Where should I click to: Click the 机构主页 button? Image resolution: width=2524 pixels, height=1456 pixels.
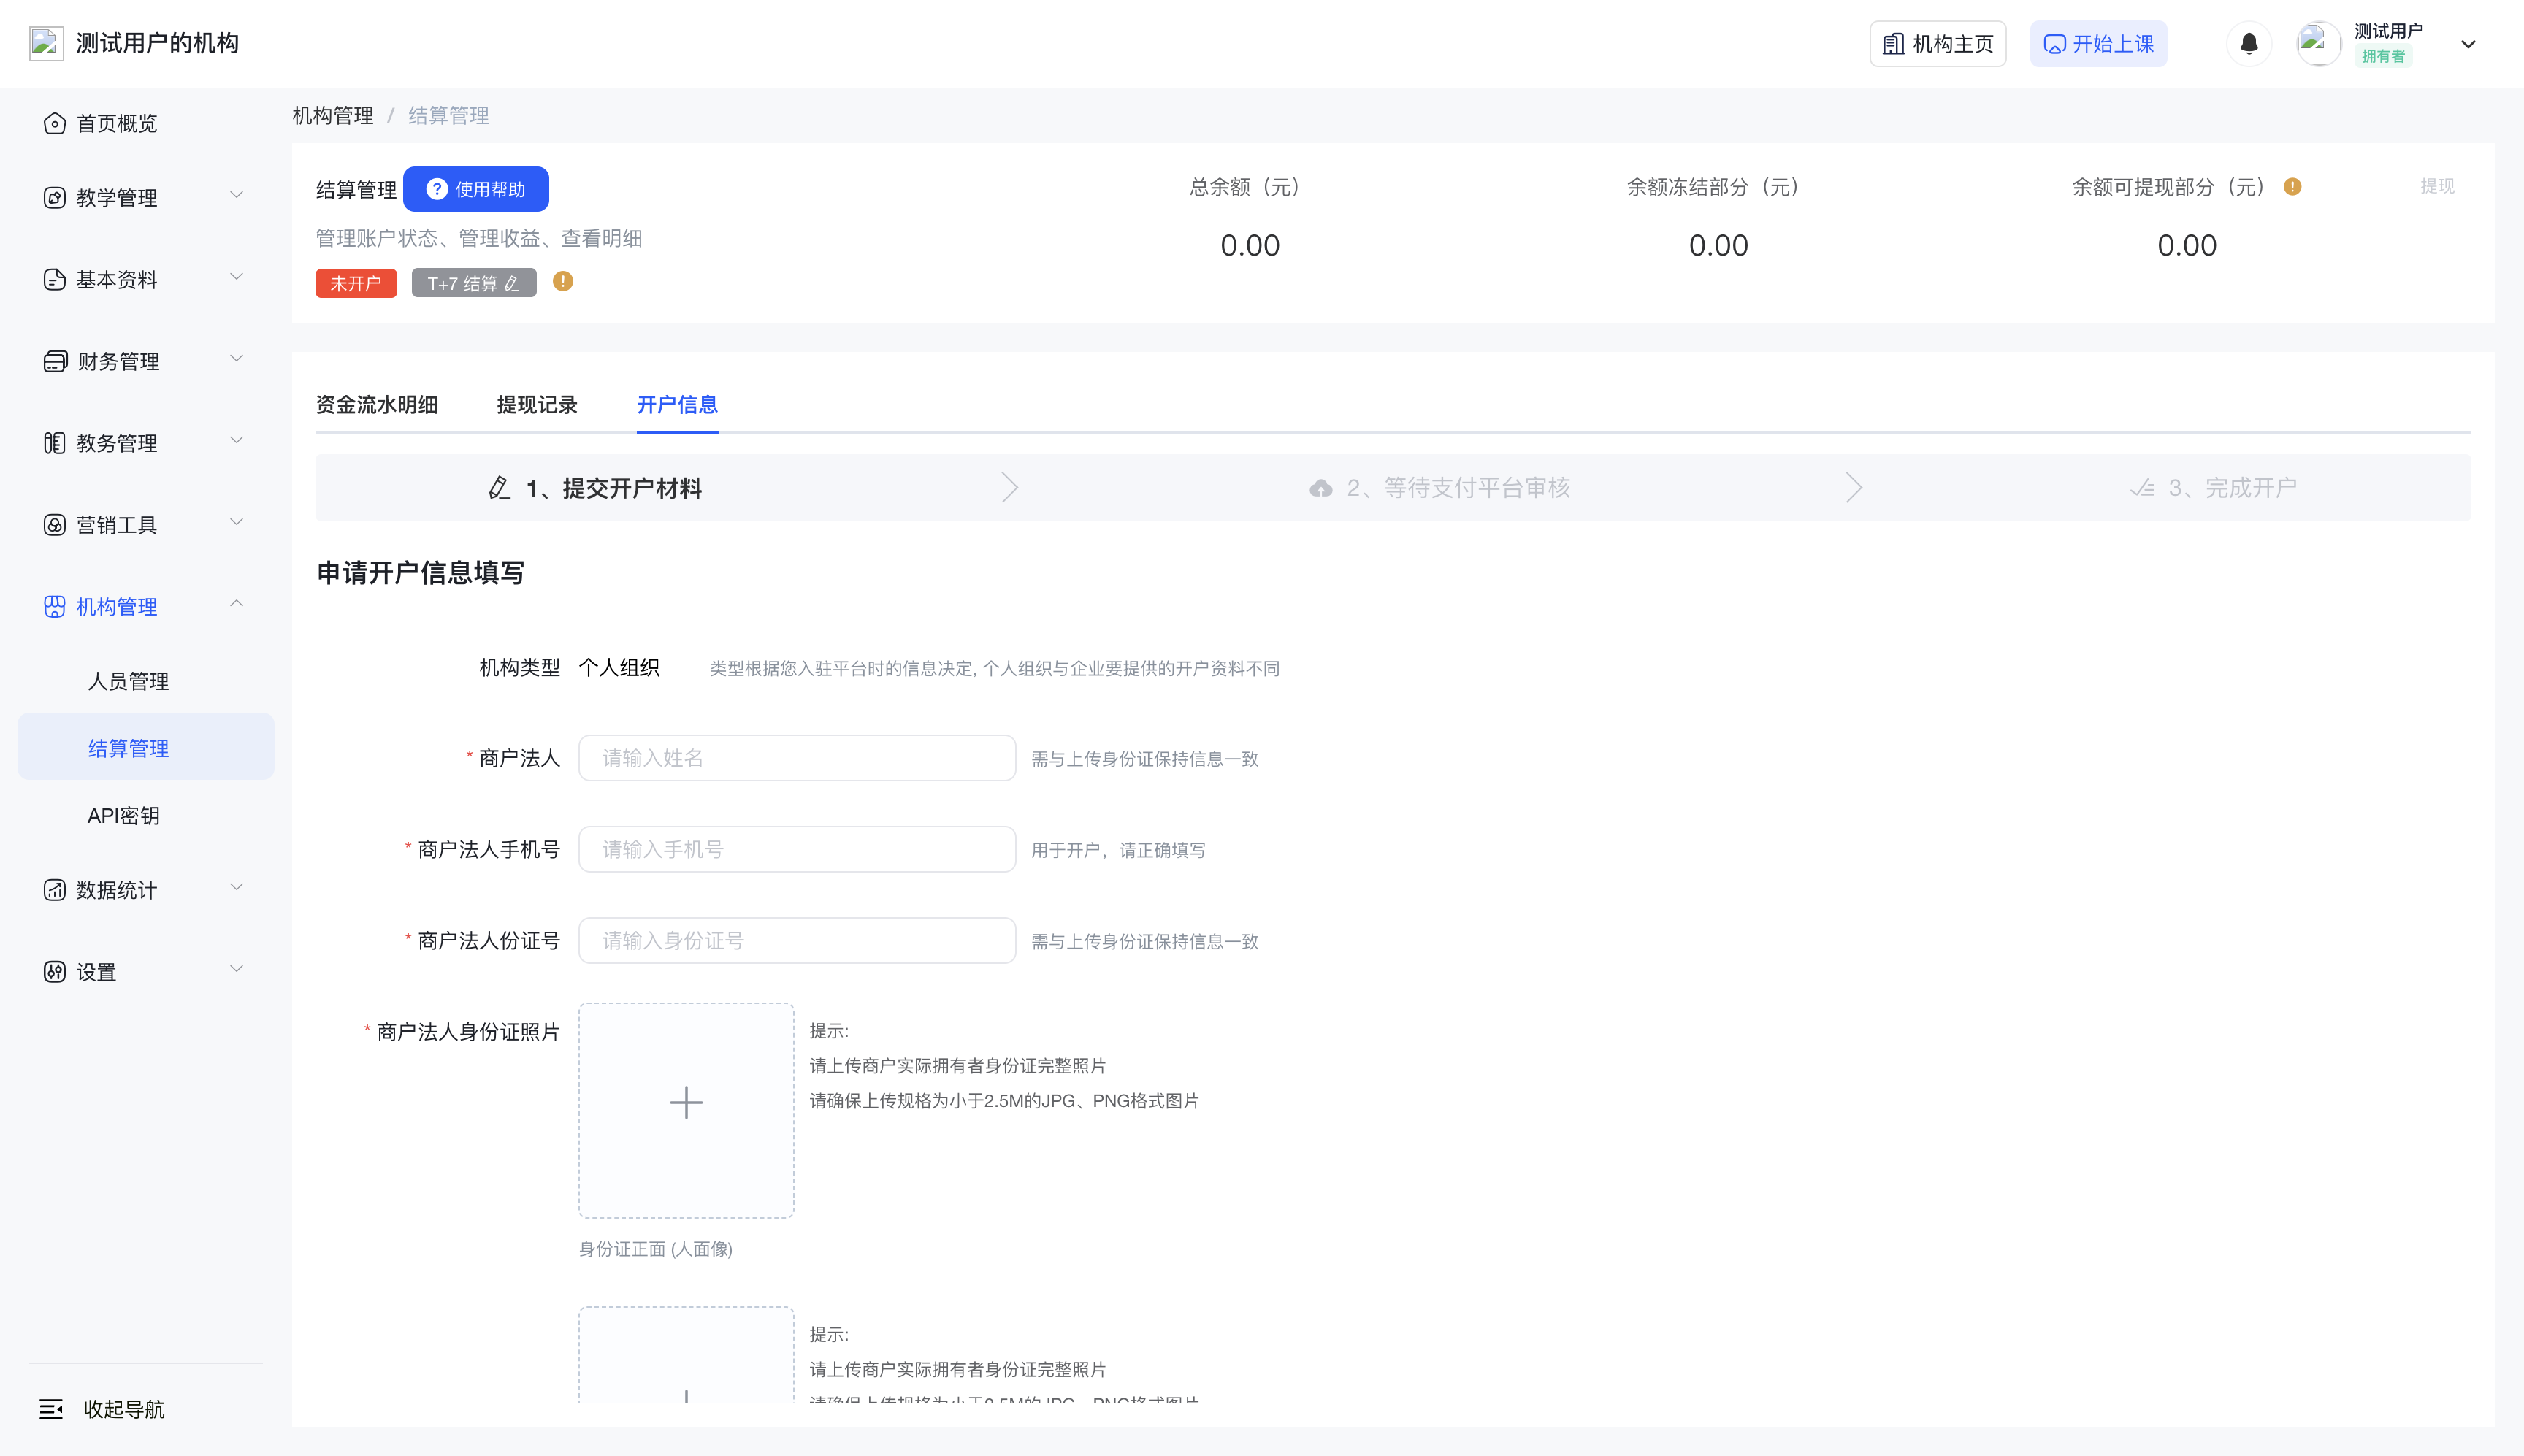pos(1937,44)
